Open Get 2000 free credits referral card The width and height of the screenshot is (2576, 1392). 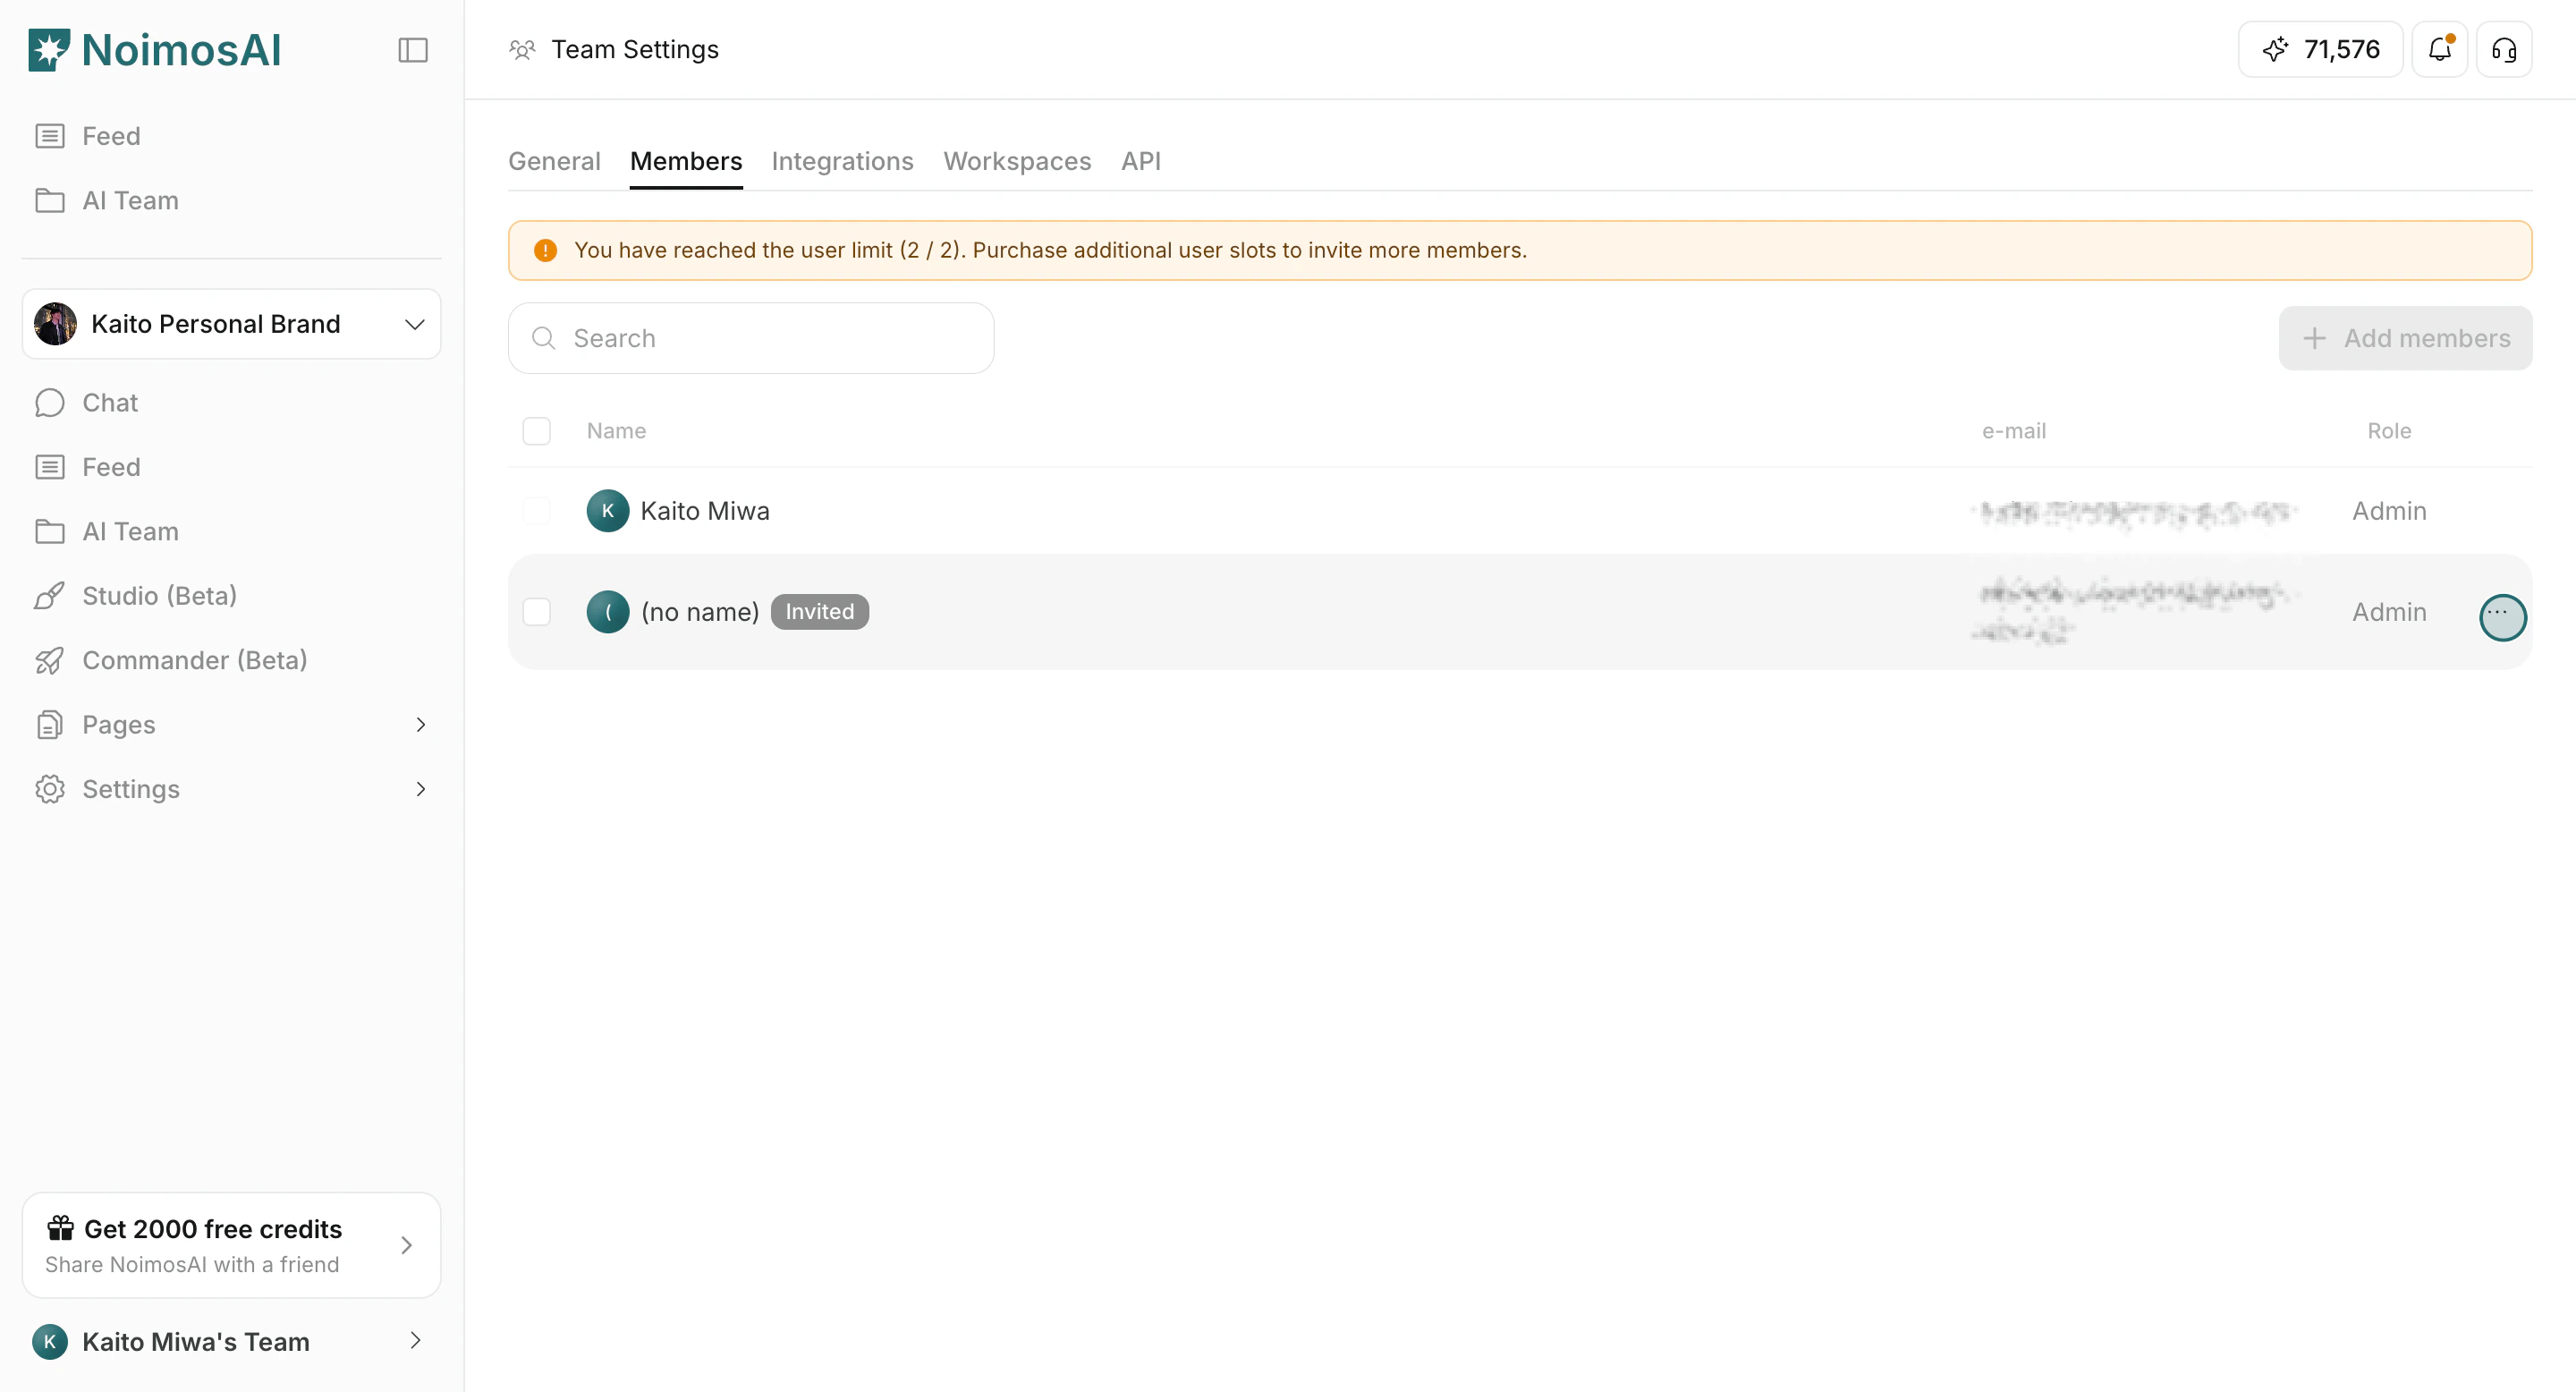click(231, 1245)
